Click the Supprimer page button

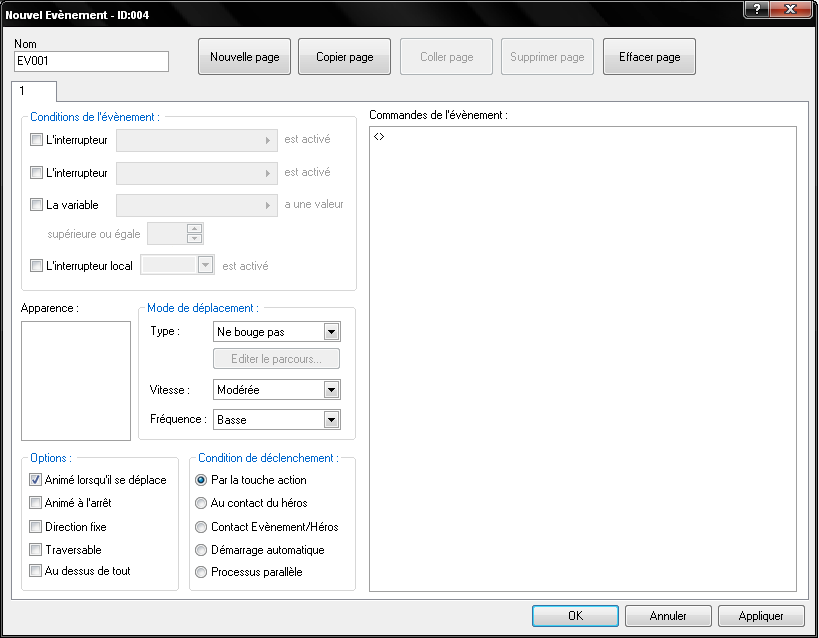click(547, 56)
